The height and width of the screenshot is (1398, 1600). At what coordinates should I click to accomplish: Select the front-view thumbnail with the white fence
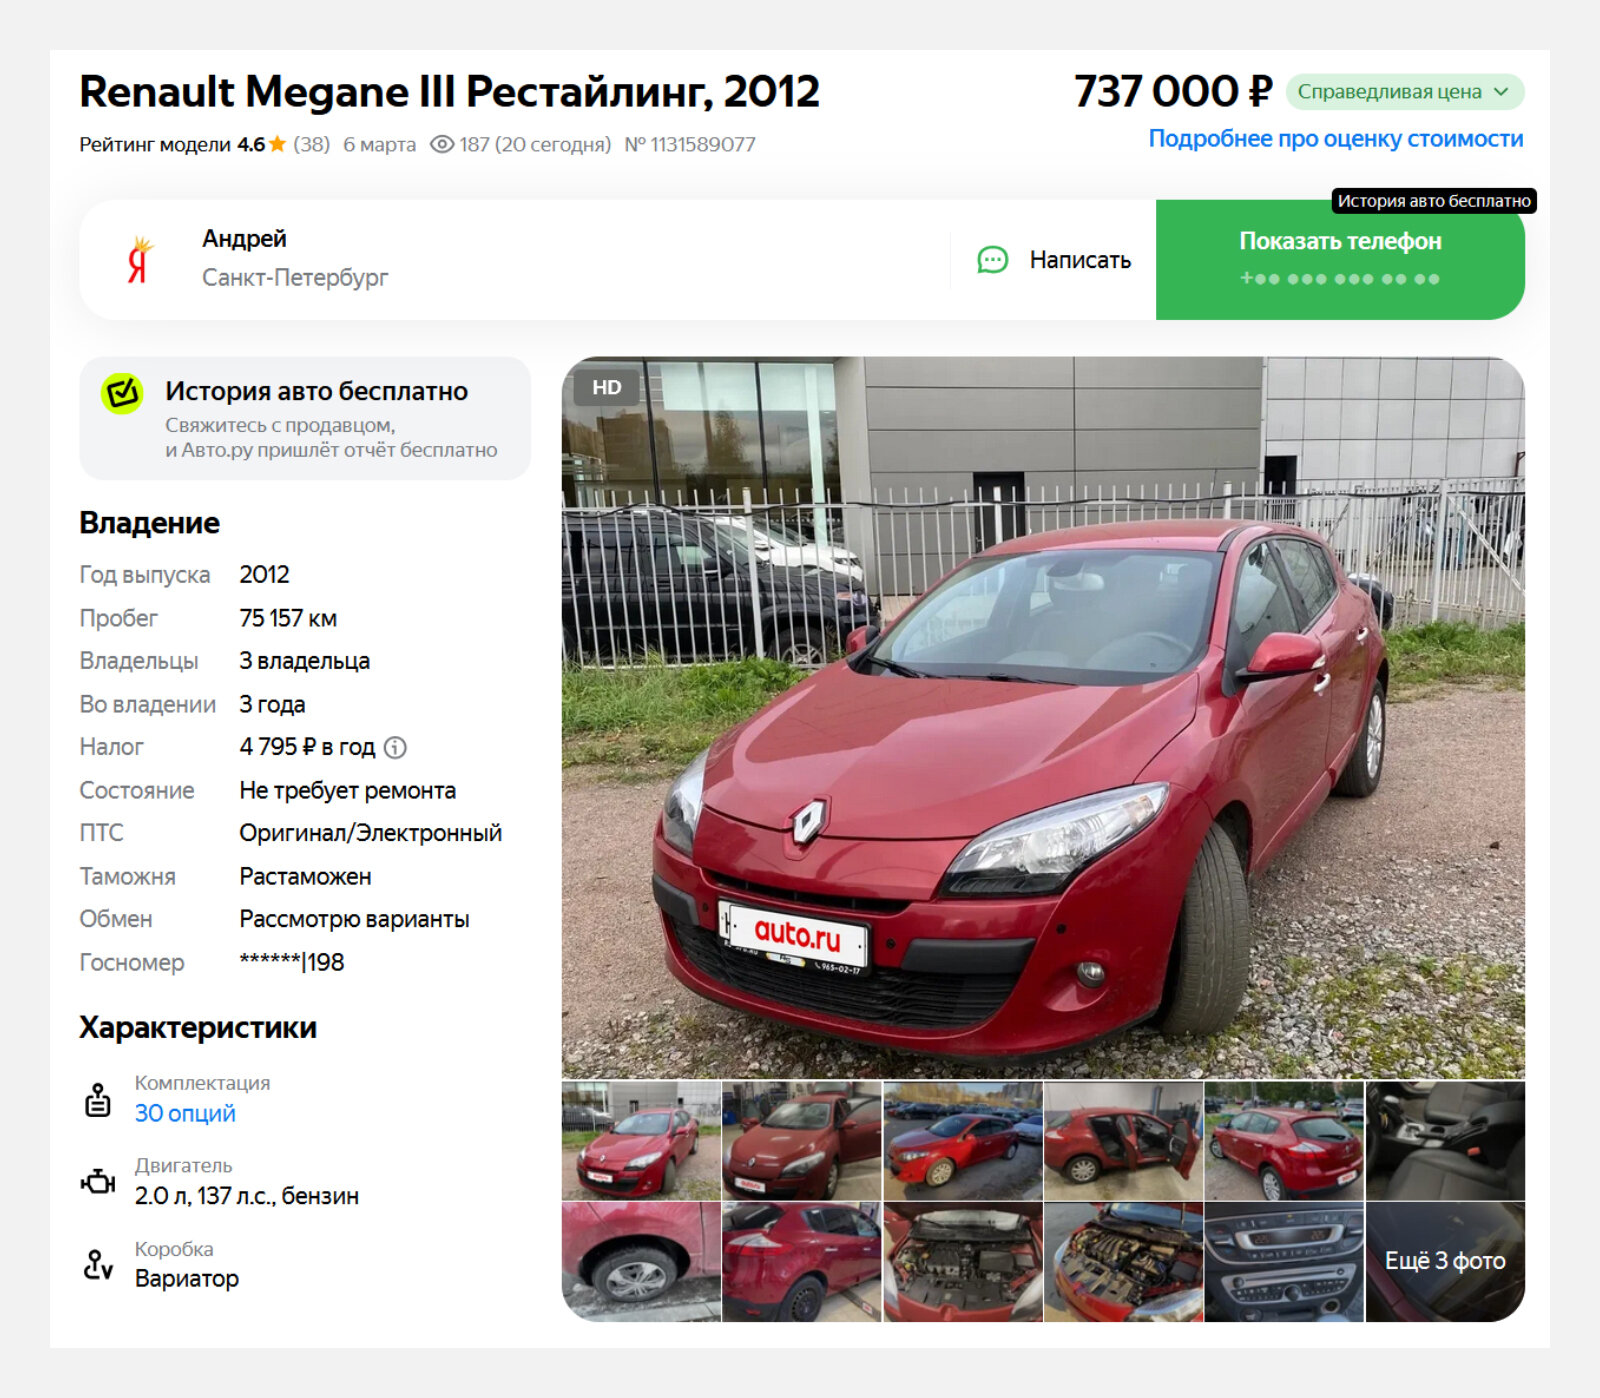[x=641, y=1141]
